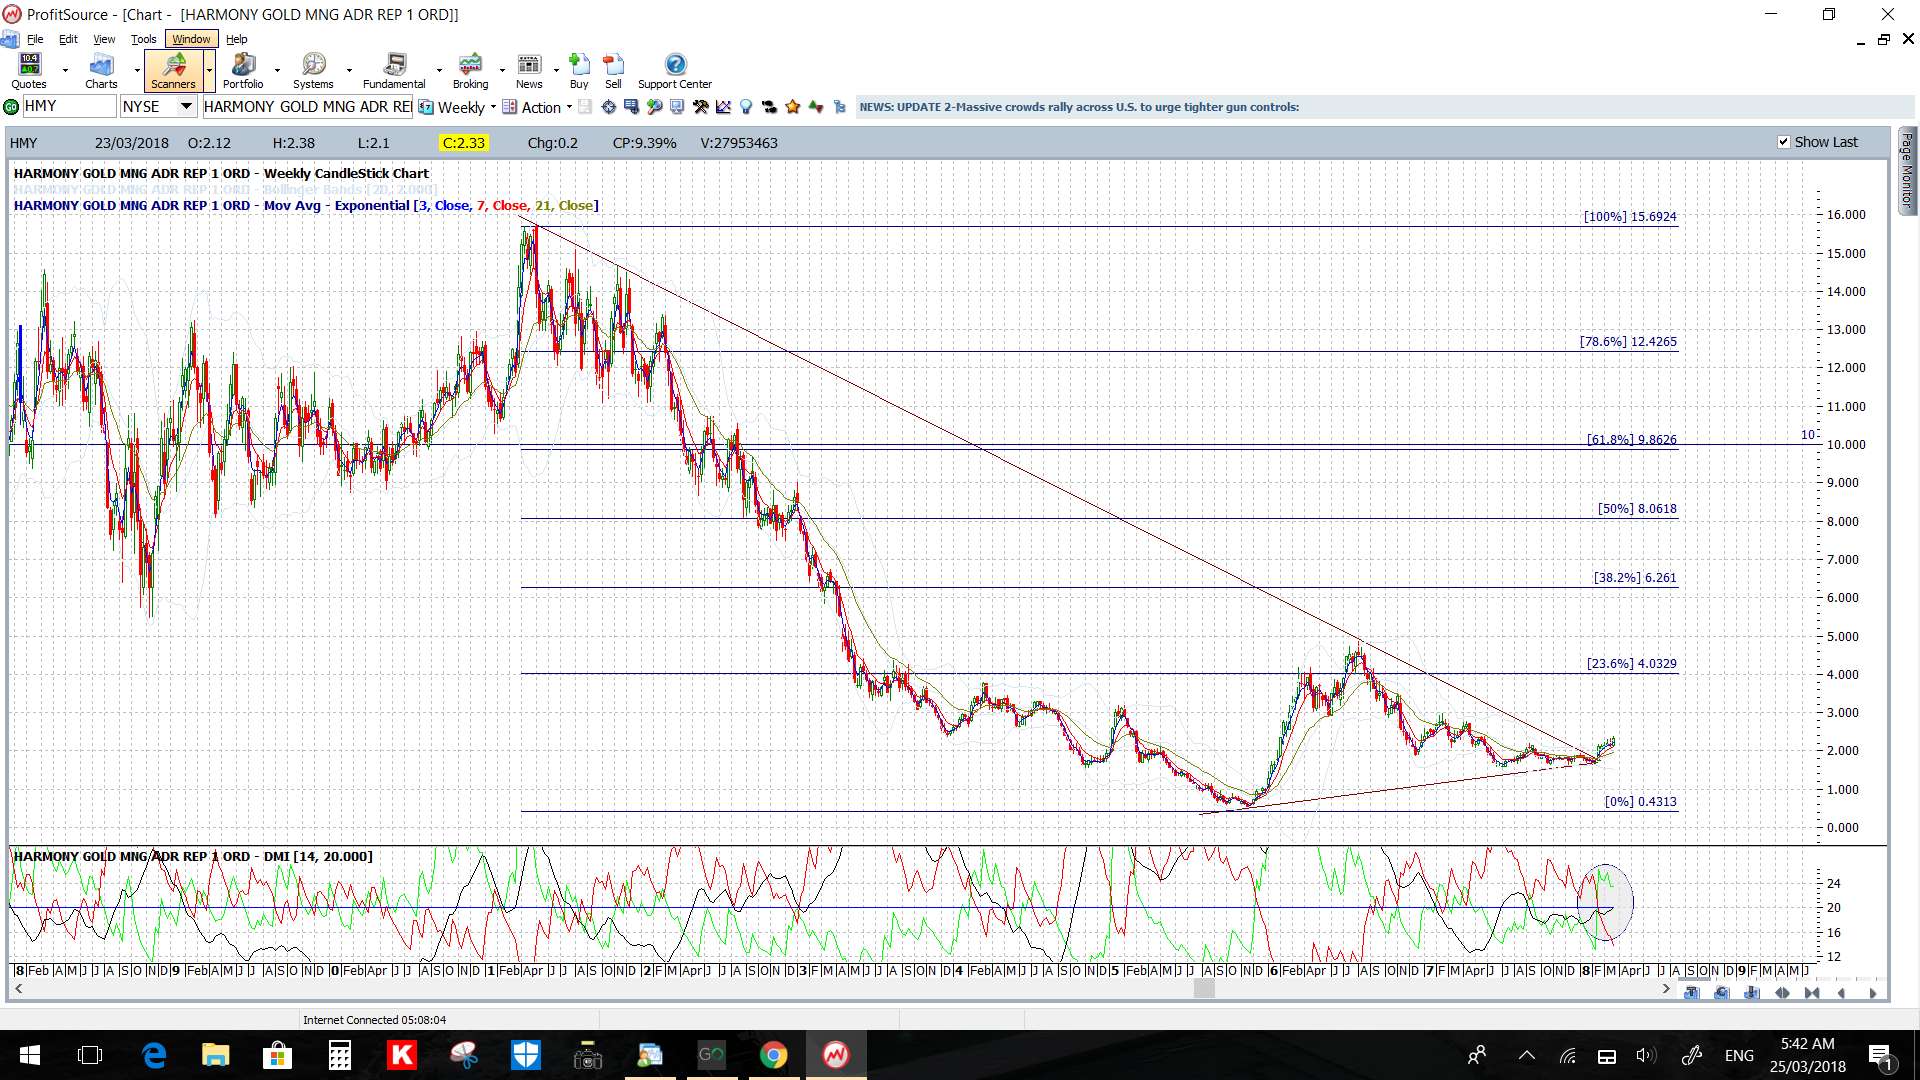Step chart left with left triangle
This screenshot has height=1080, width=1920.
pyautogui.click(x=1842, y=993)
